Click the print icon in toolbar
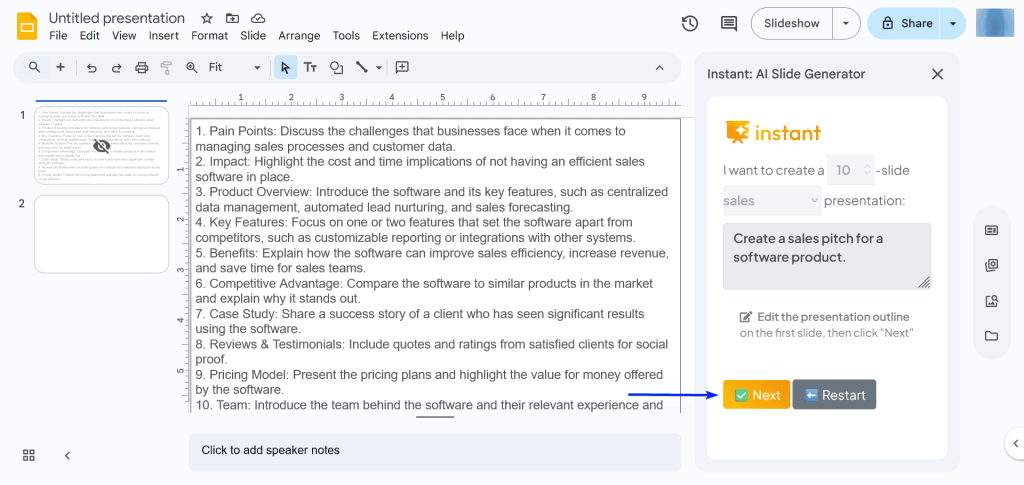The image size is (1024, 485). 142,68
